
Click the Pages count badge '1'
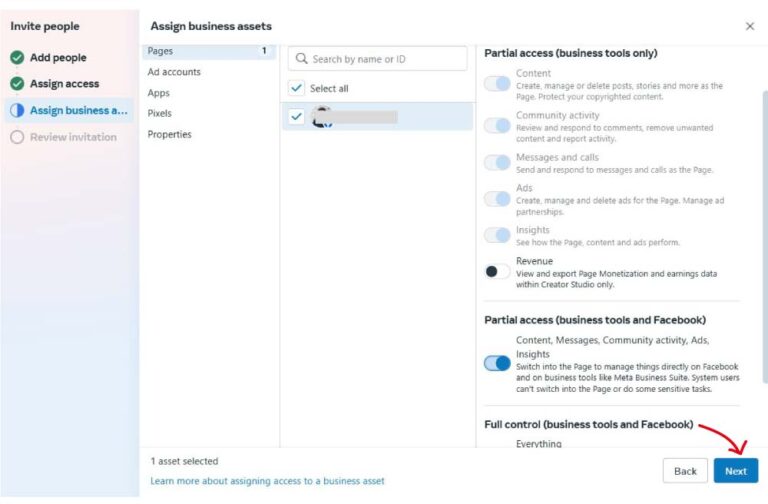coord(264,50)
